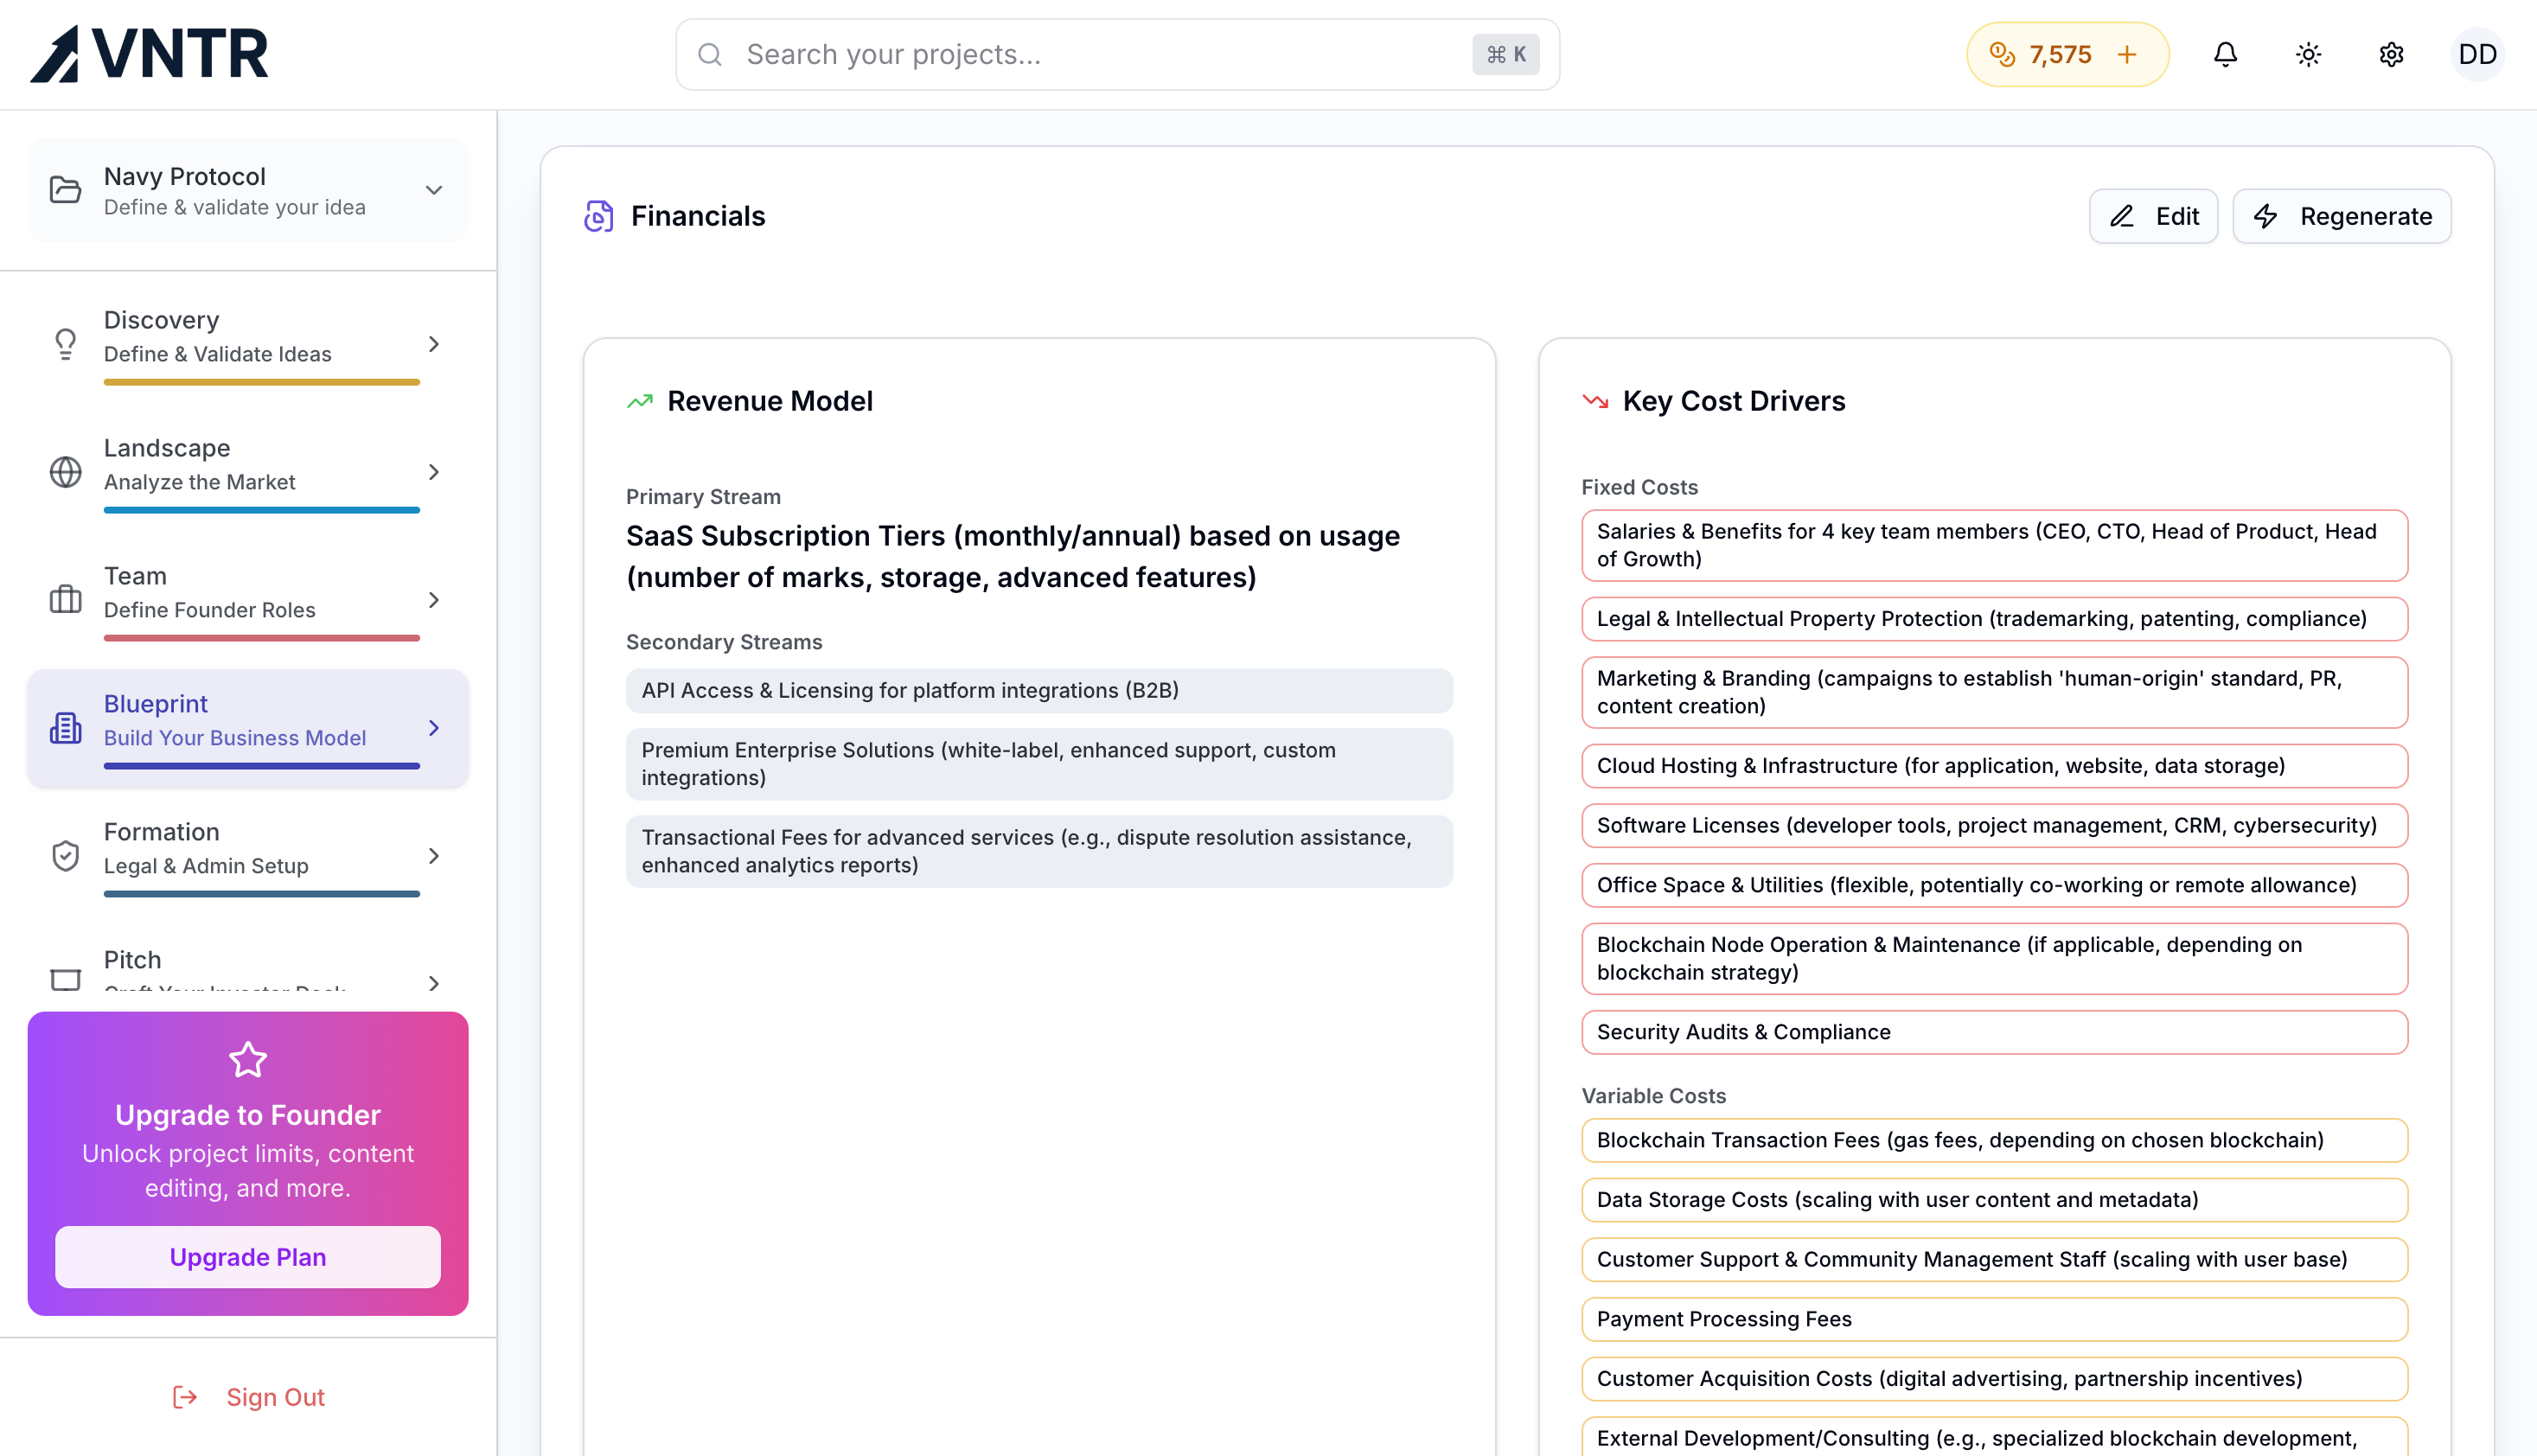
Task: Click the Upgrade Plan button
Action: click(248, 1256)
